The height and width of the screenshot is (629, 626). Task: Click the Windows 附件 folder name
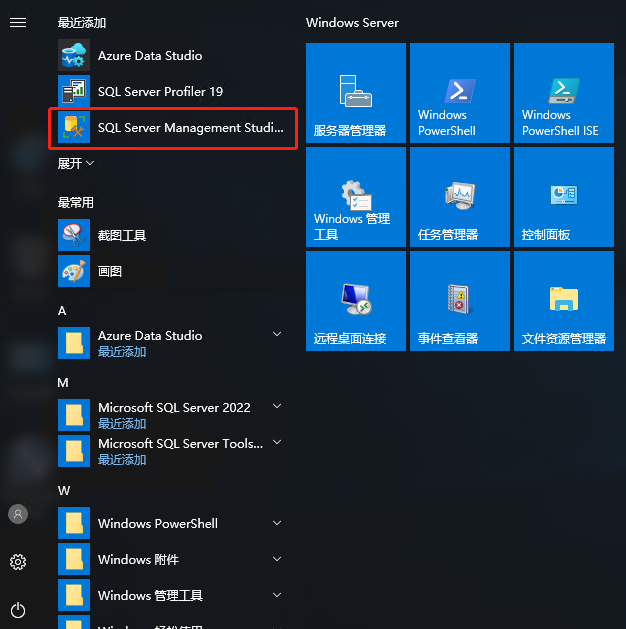138,559
